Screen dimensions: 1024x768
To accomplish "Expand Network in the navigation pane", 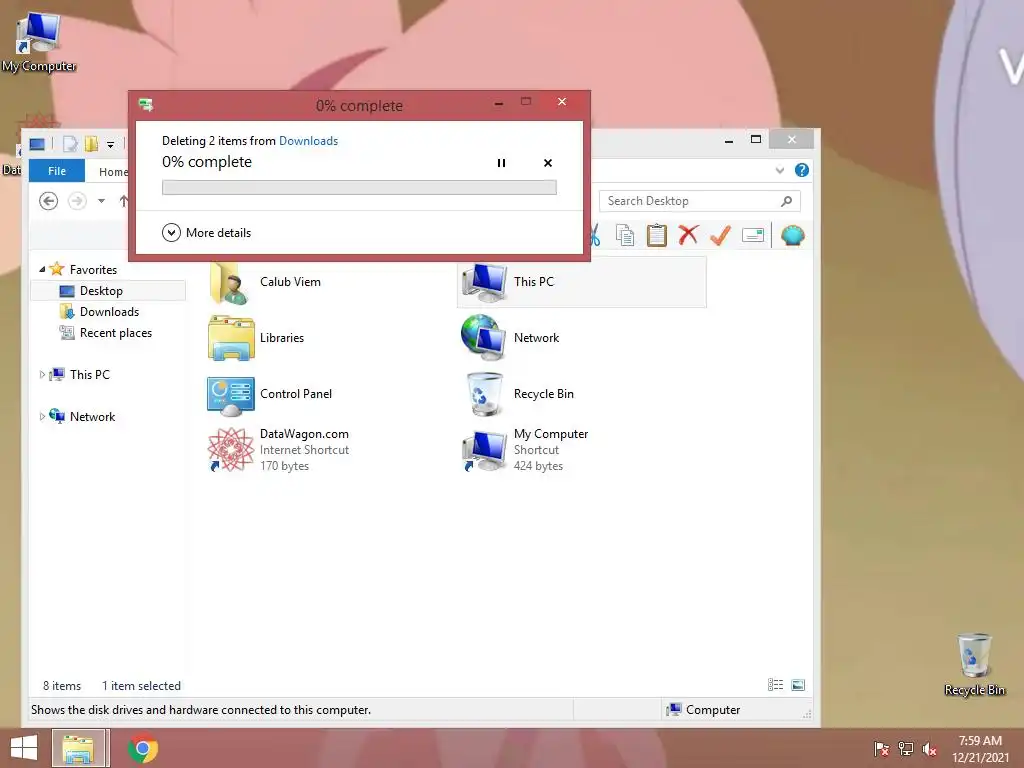I will coord(42,416).
